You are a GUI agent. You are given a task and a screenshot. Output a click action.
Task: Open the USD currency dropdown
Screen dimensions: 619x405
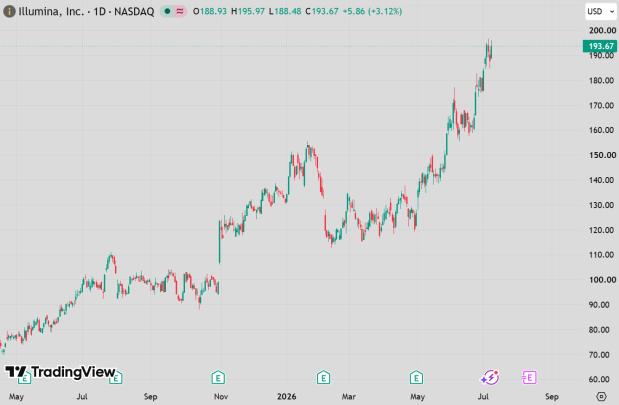601,11
